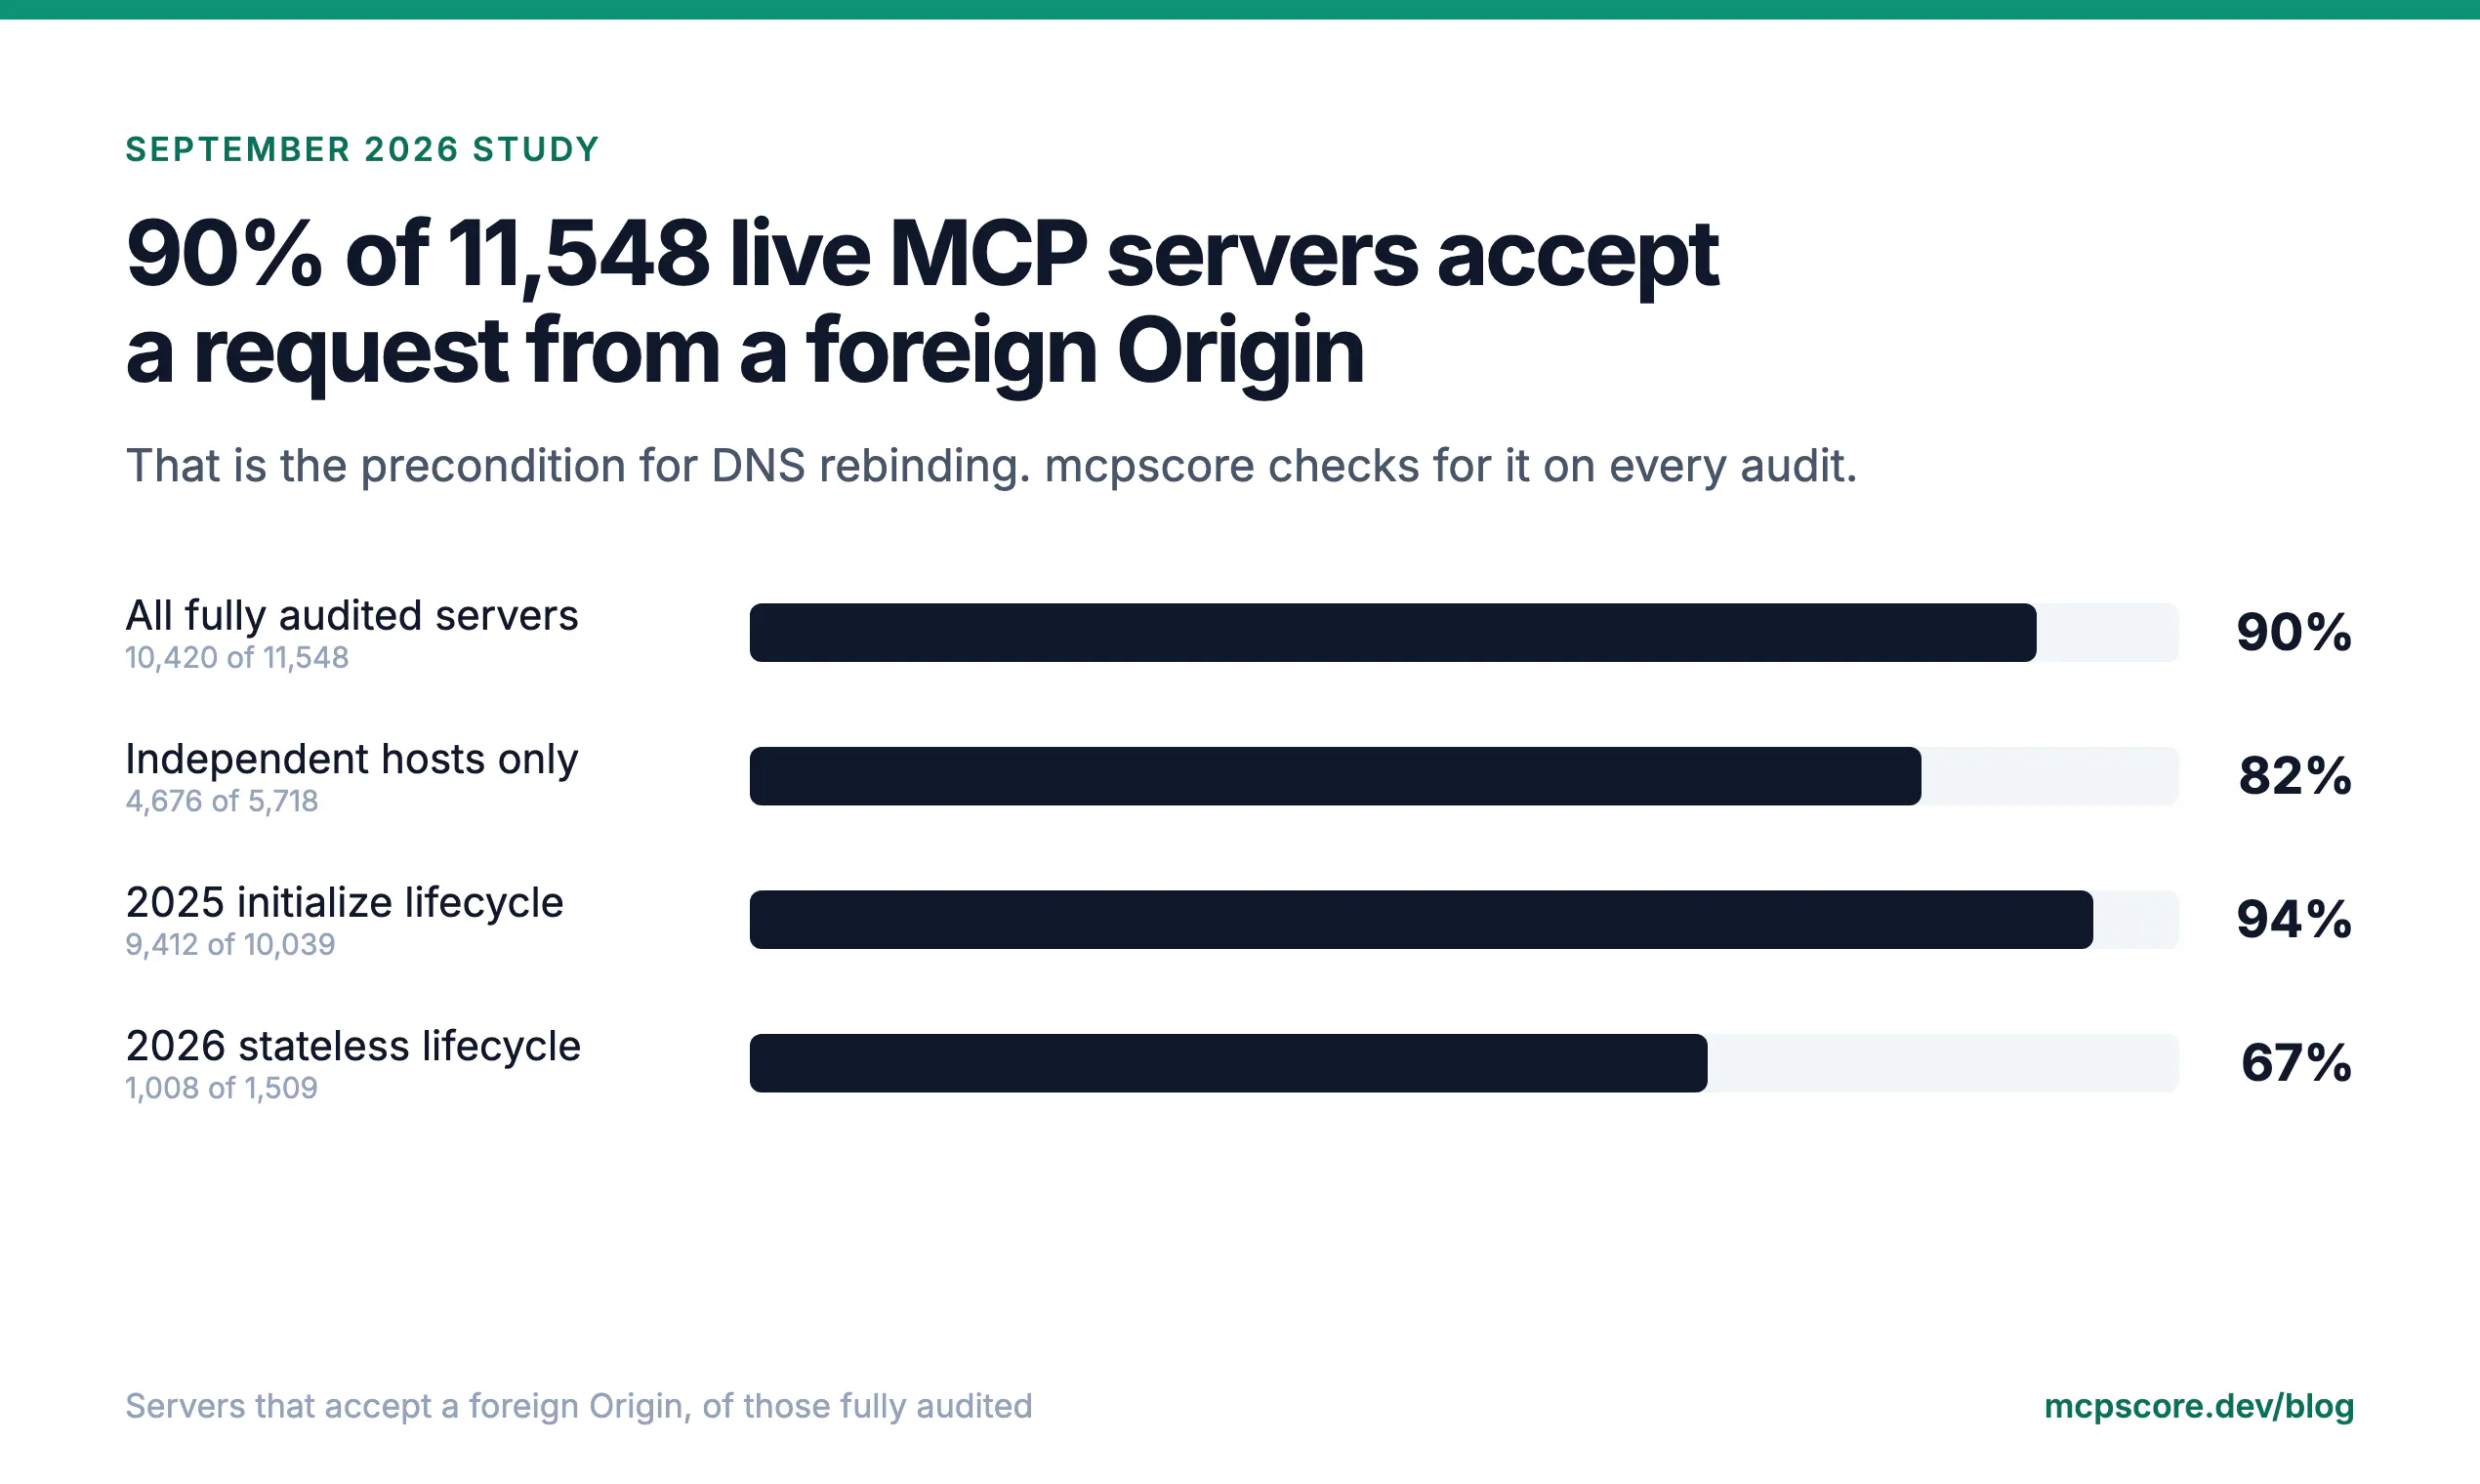Click the 82% progress bar
The image size is (2480, 1484).
tap(1464, 776)
